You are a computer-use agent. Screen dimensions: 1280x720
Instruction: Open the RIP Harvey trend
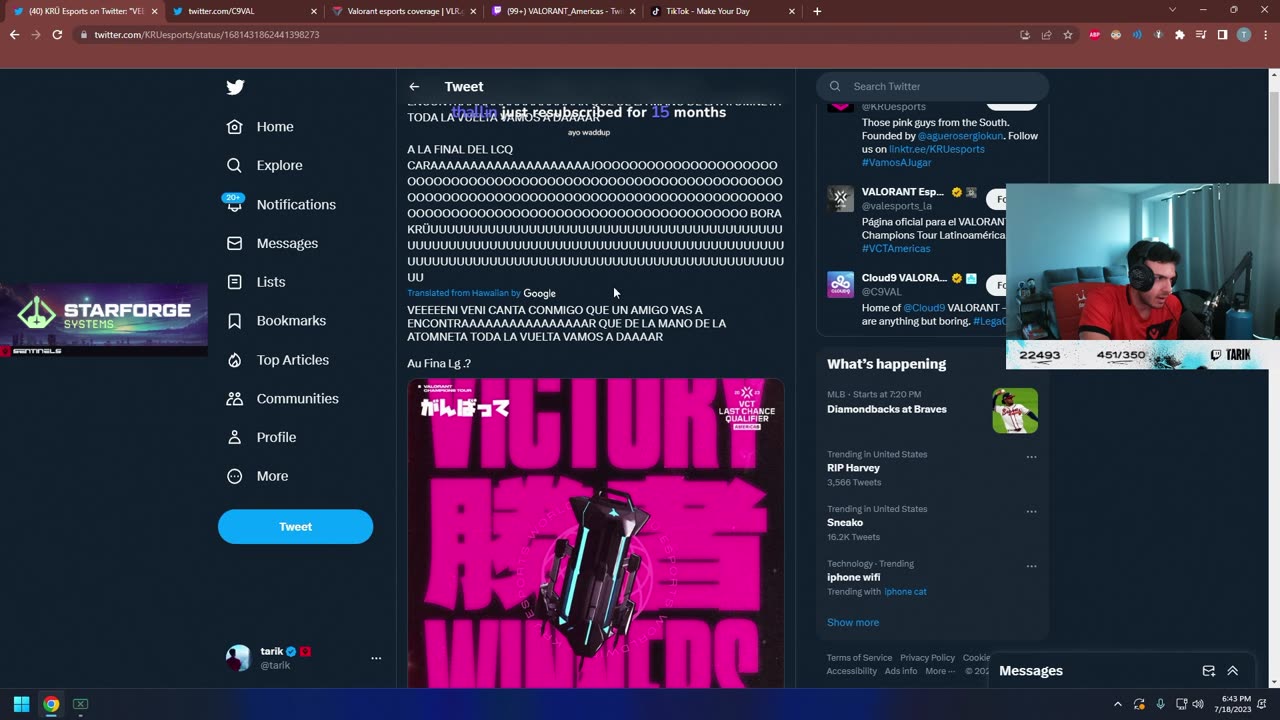coord(853,468)
